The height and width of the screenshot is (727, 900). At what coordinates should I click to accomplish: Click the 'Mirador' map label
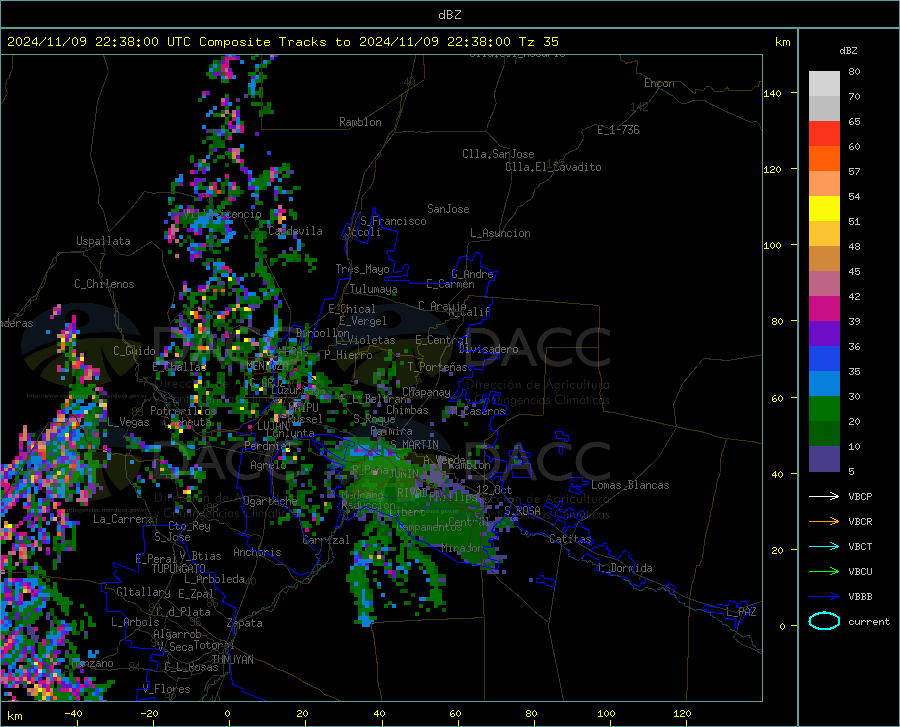click(x=463, y=548)
